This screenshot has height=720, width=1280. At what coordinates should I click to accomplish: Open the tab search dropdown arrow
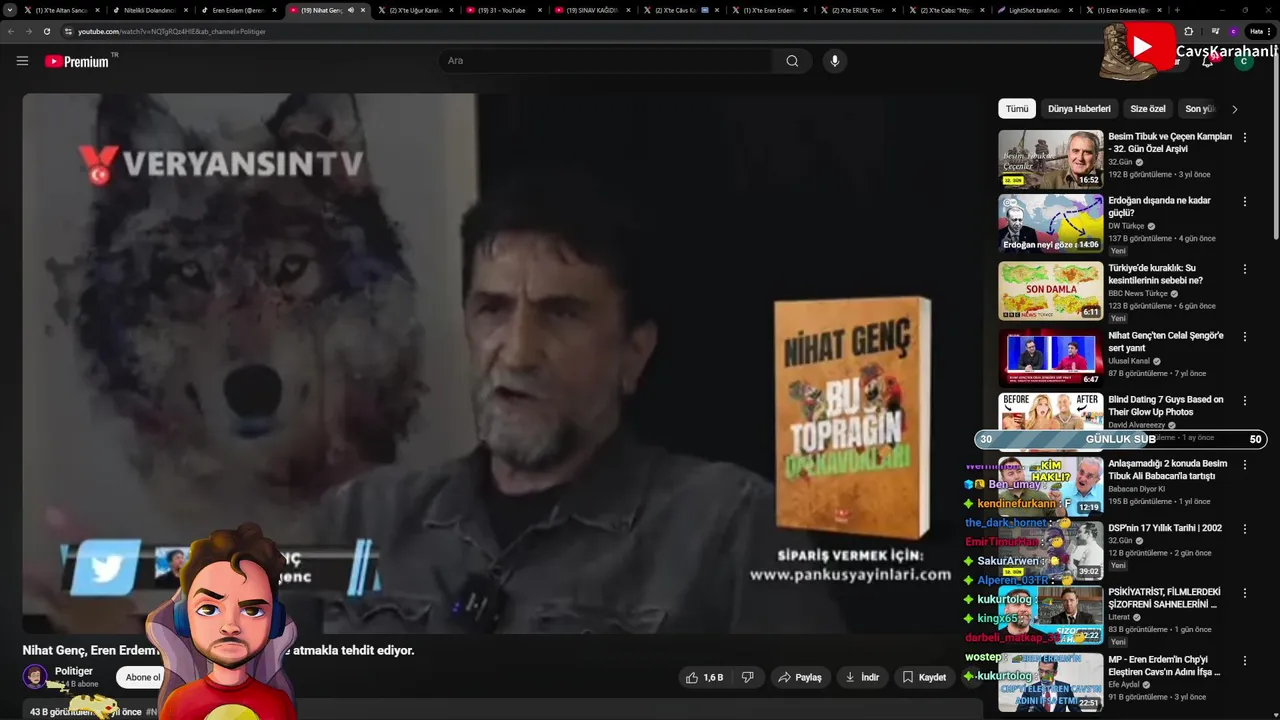10,10
